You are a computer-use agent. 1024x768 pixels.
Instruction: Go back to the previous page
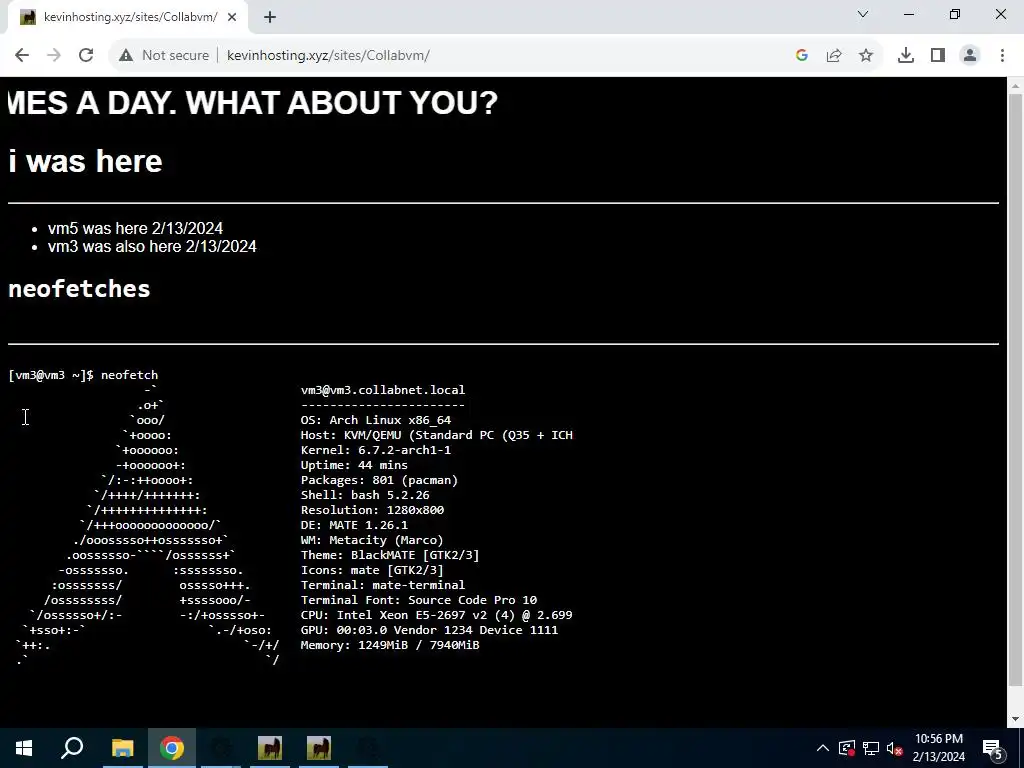(x=22, y=56)
